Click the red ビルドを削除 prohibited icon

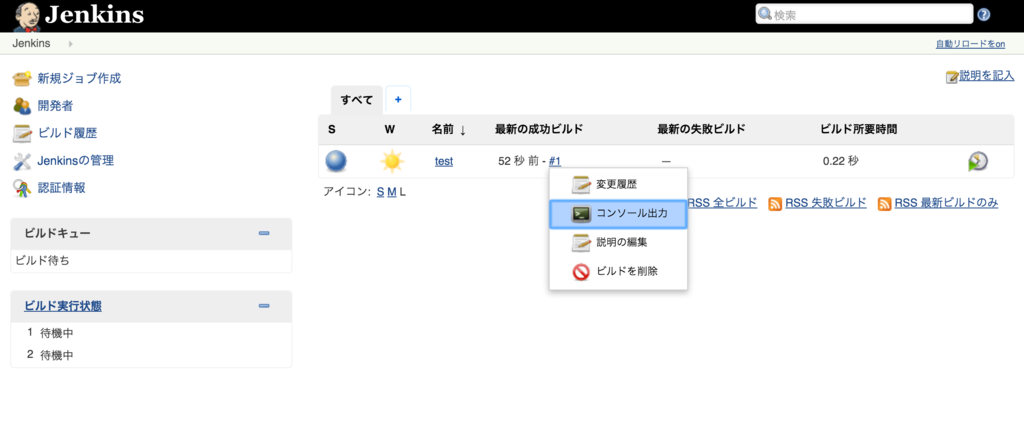click(x=581, y=272)
